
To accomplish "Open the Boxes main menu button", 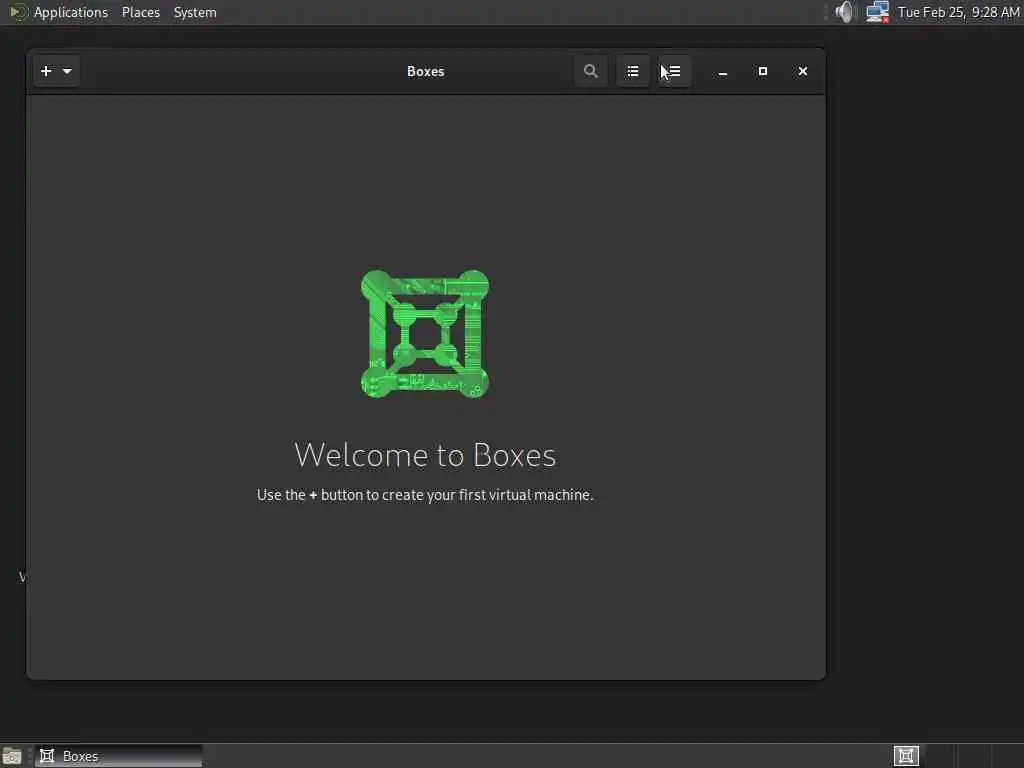I will point(674,71).
